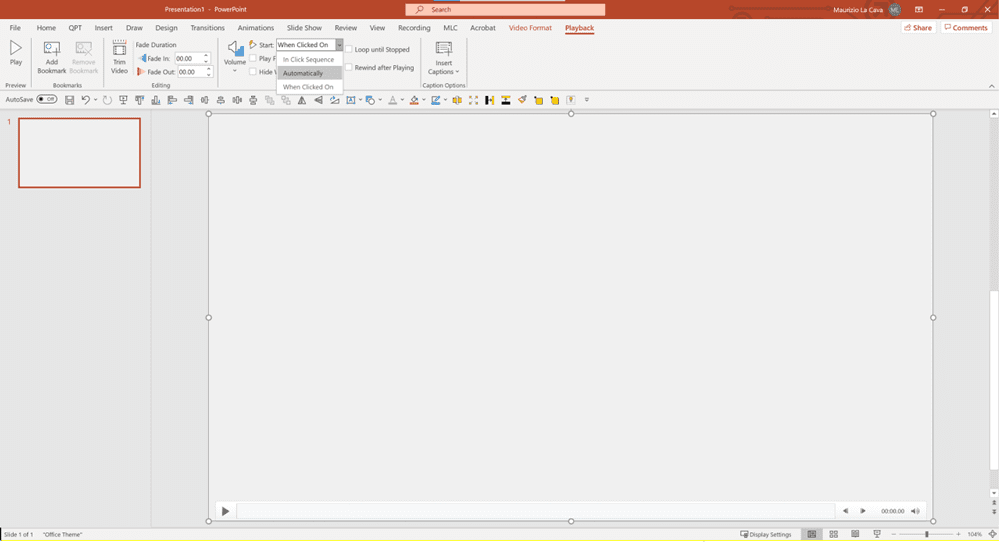Collapse the ribbon with the chevron

pyautogui.click(x=992, y=86)
